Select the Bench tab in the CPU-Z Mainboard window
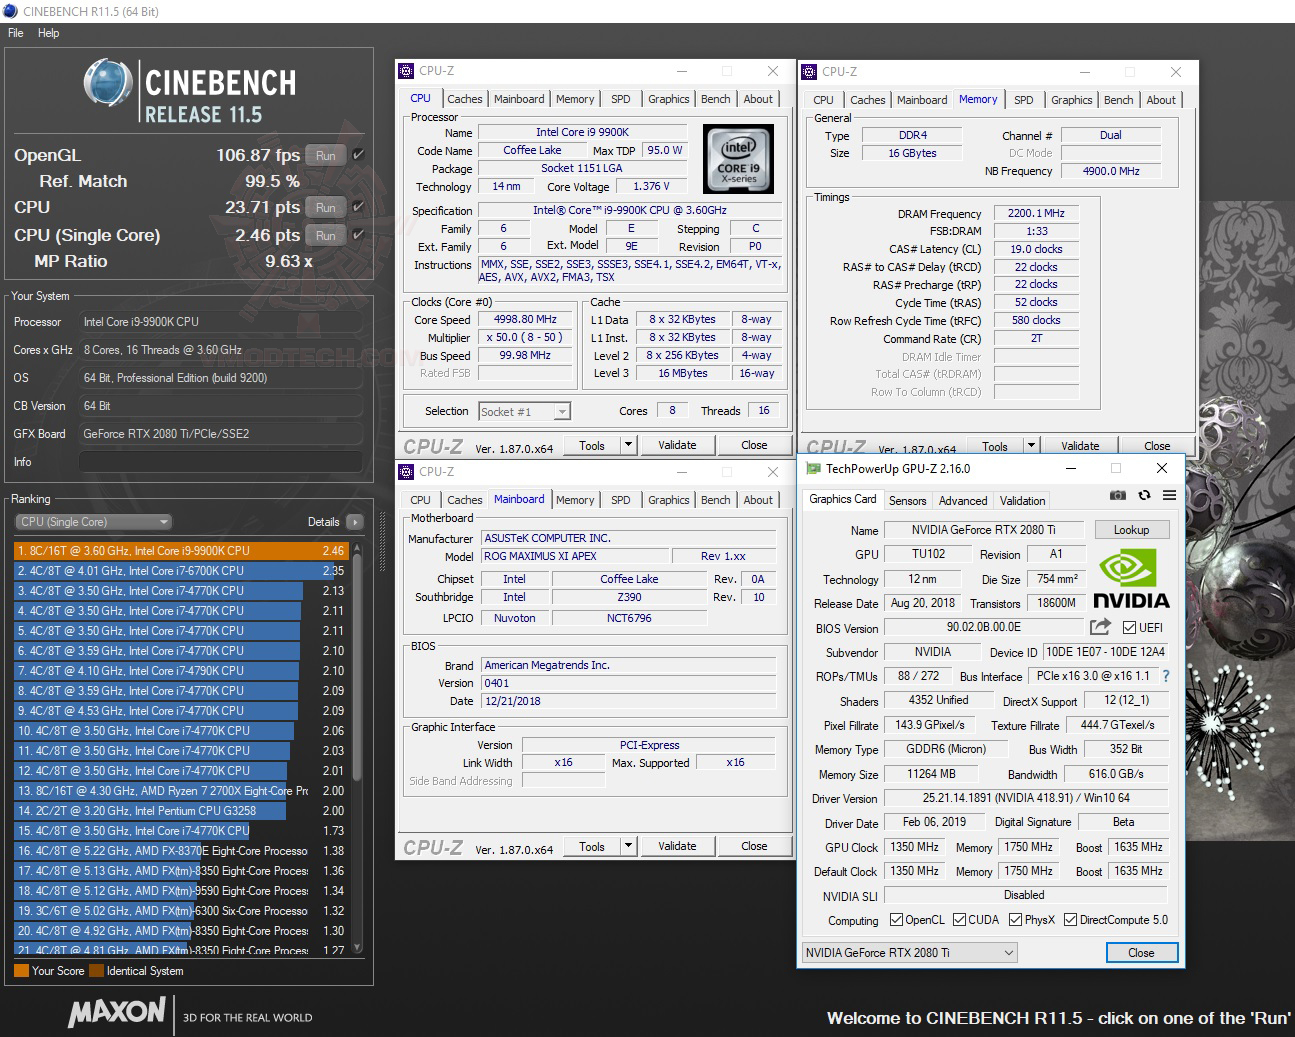The image size is (1295, 1037). [715, 500]
